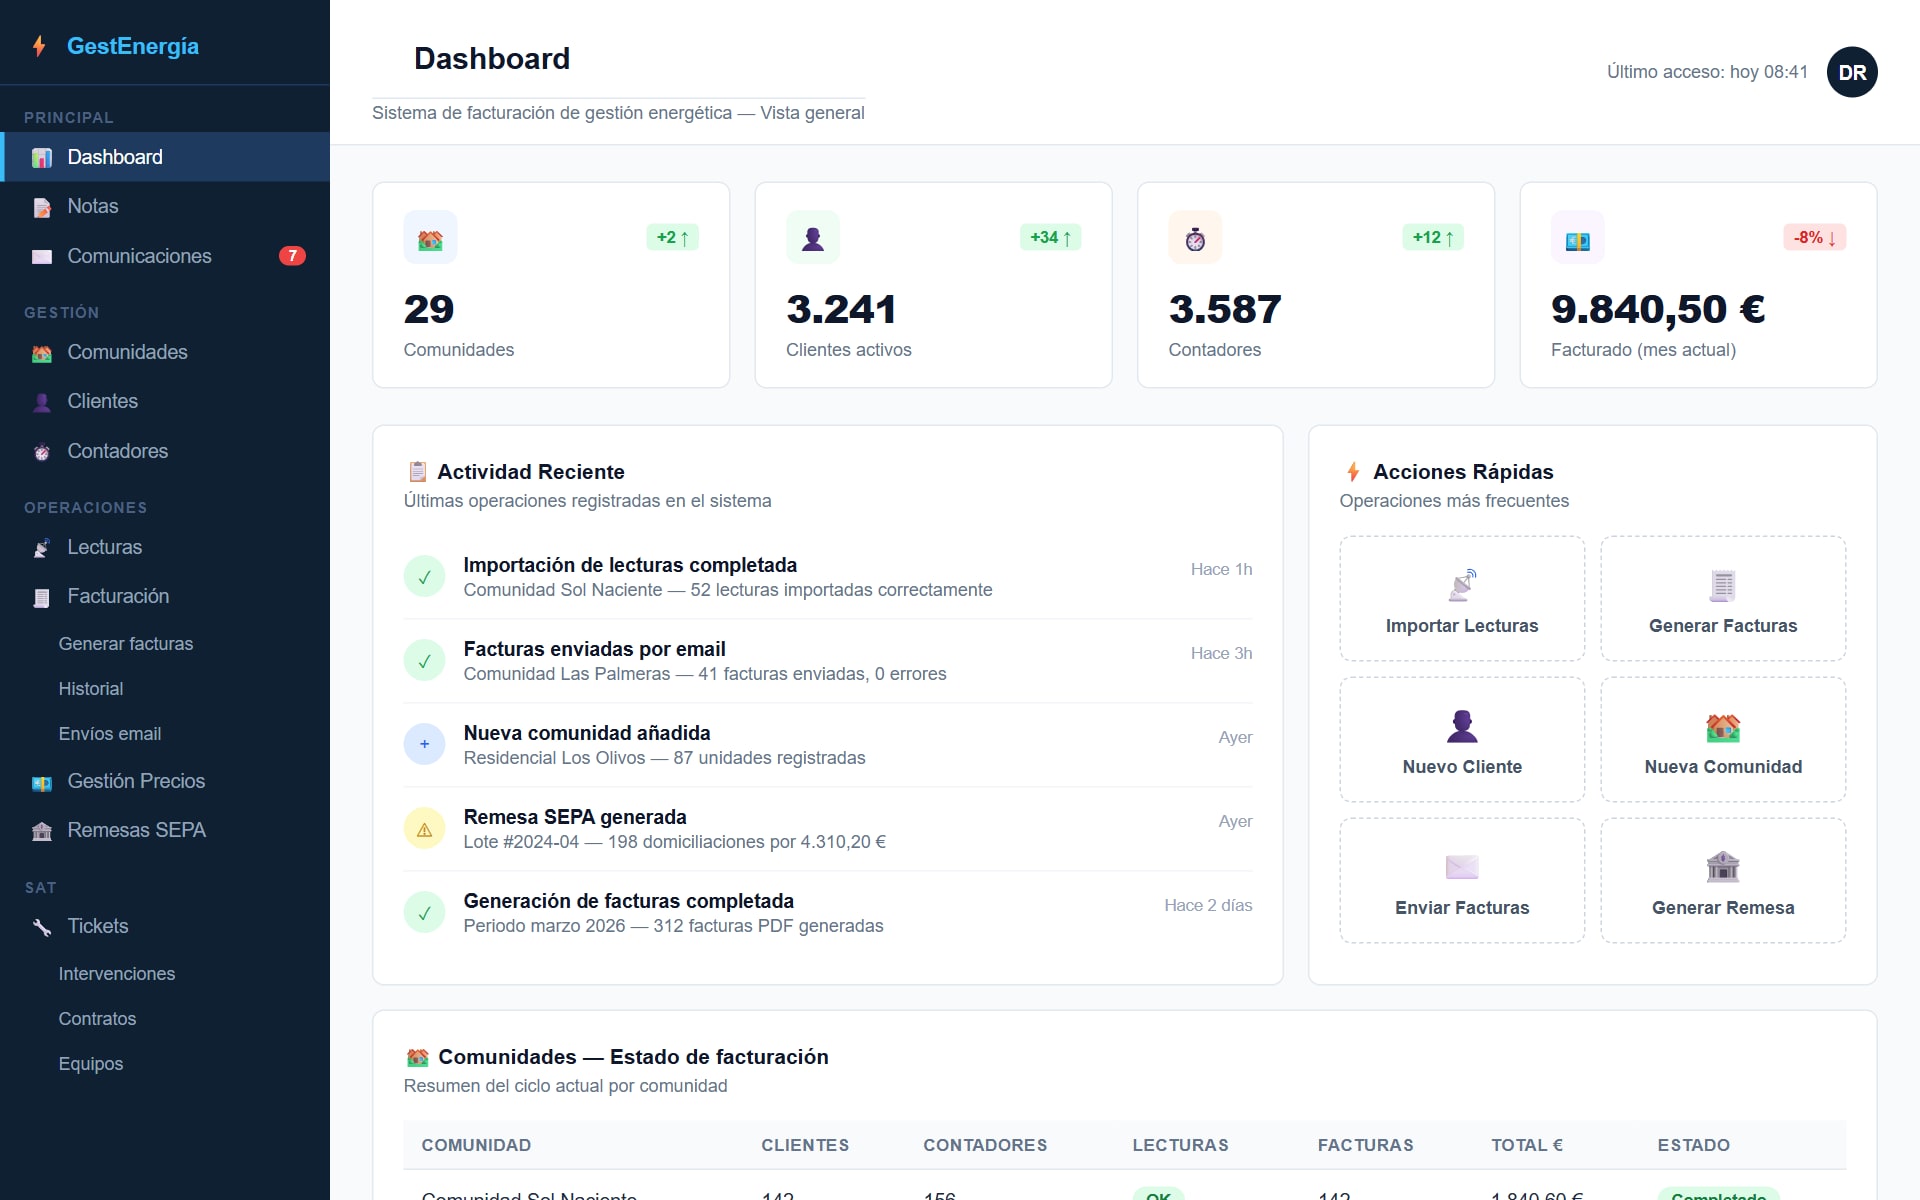Open Generar facturas under Facturación
This screenshot has height=1200, width=1920.
pyautogui.click(x=126, y=644)
